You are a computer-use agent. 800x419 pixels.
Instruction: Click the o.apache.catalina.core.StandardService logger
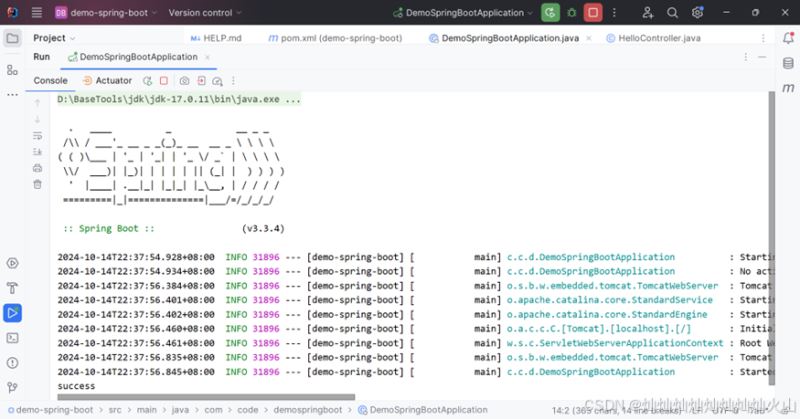tap(610, 300)
